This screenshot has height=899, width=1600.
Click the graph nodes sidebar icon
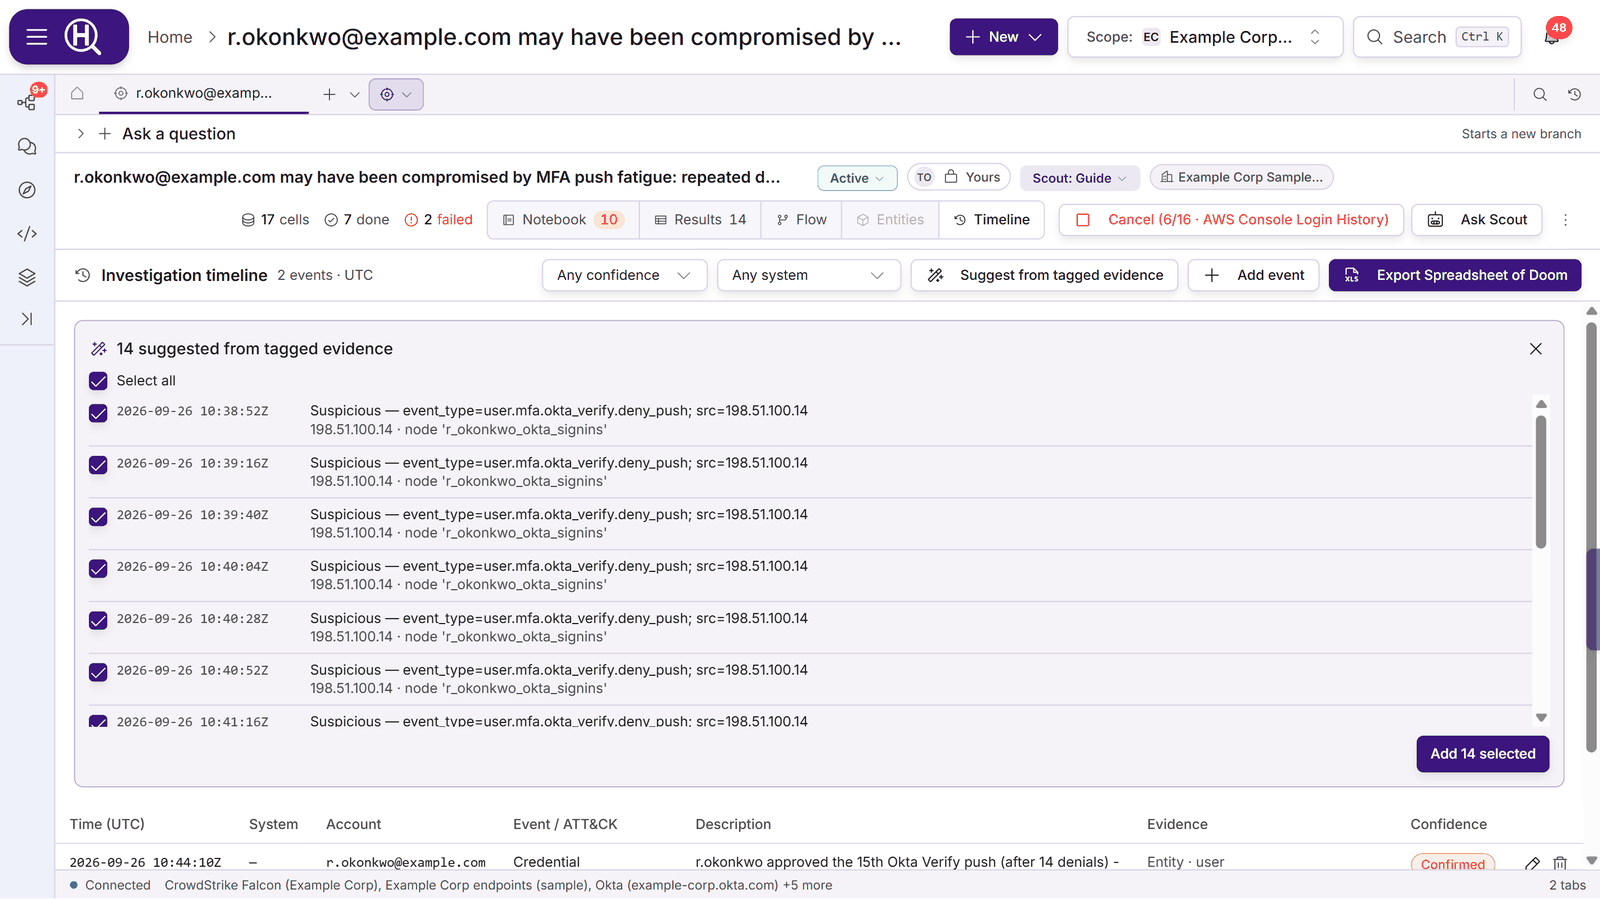tap(27, 102)
